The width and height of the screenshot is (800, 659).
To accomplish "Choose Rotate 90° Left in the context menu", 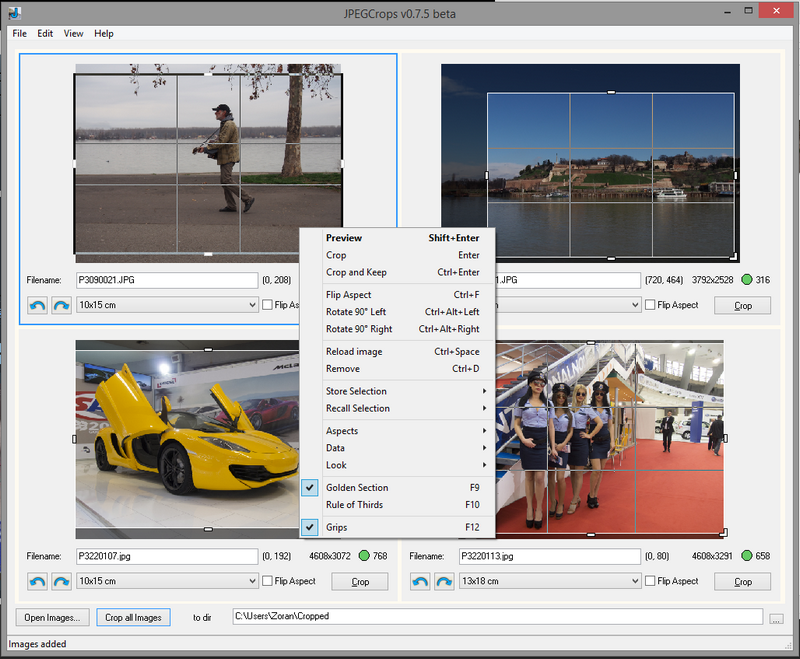I will 398,312.
